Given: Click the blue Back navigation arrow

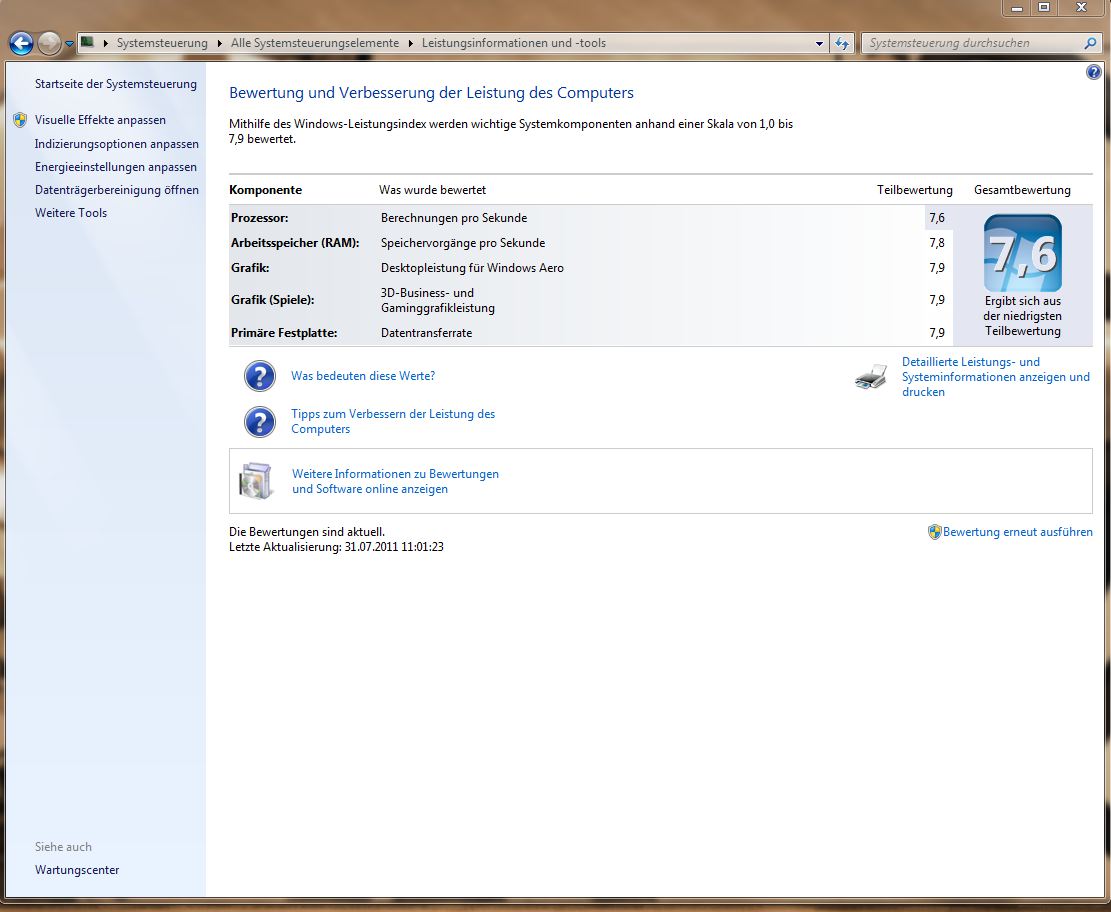Looking at the screenshot, I should 21,43.
